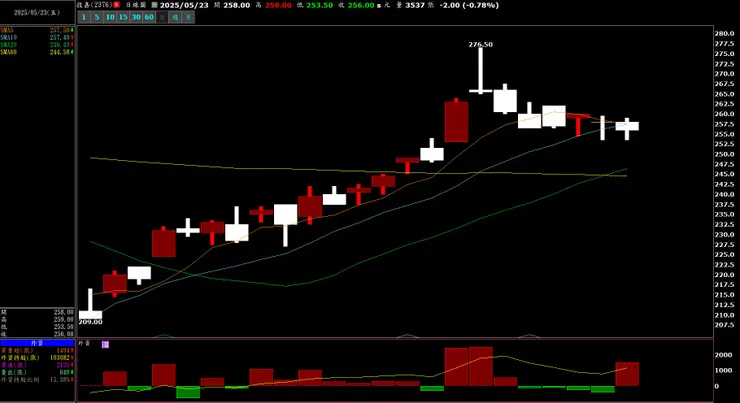The image size is (740, 403).
Task: Select the 15-minute timeframe button
Action: click(123, 17)
